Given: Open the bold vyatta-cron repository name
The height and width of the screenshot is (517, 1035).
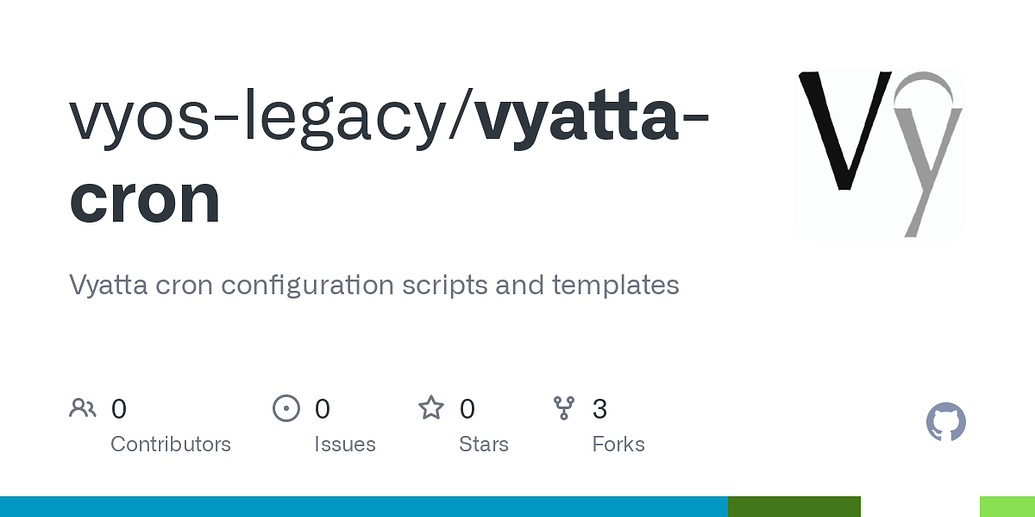Looking at the screenshot, I should tap(389, 158).
